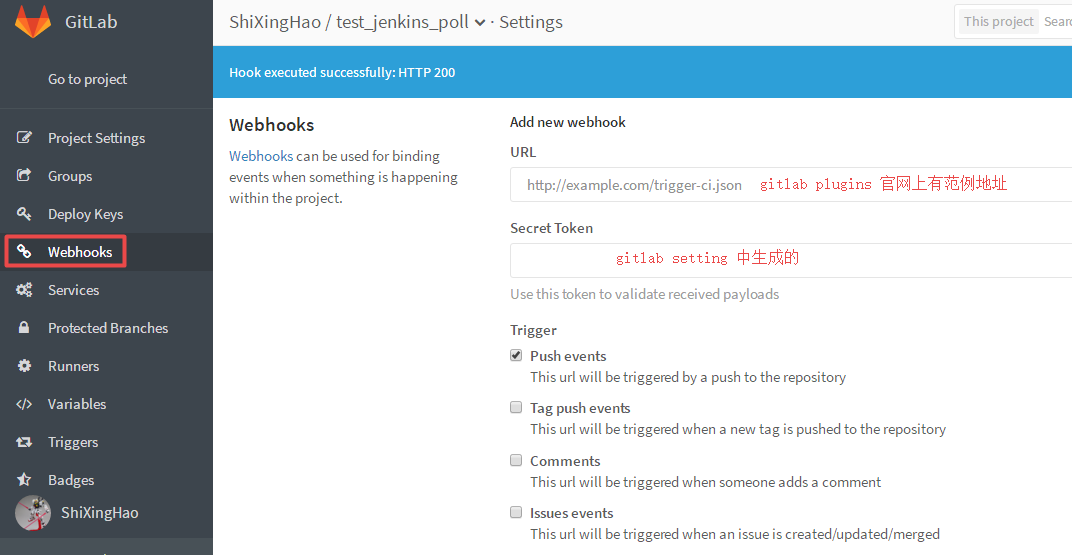The height and width of the screenshot is (555, 1072).
Task: Click the Trigger section label
Action: coord(533,330)
